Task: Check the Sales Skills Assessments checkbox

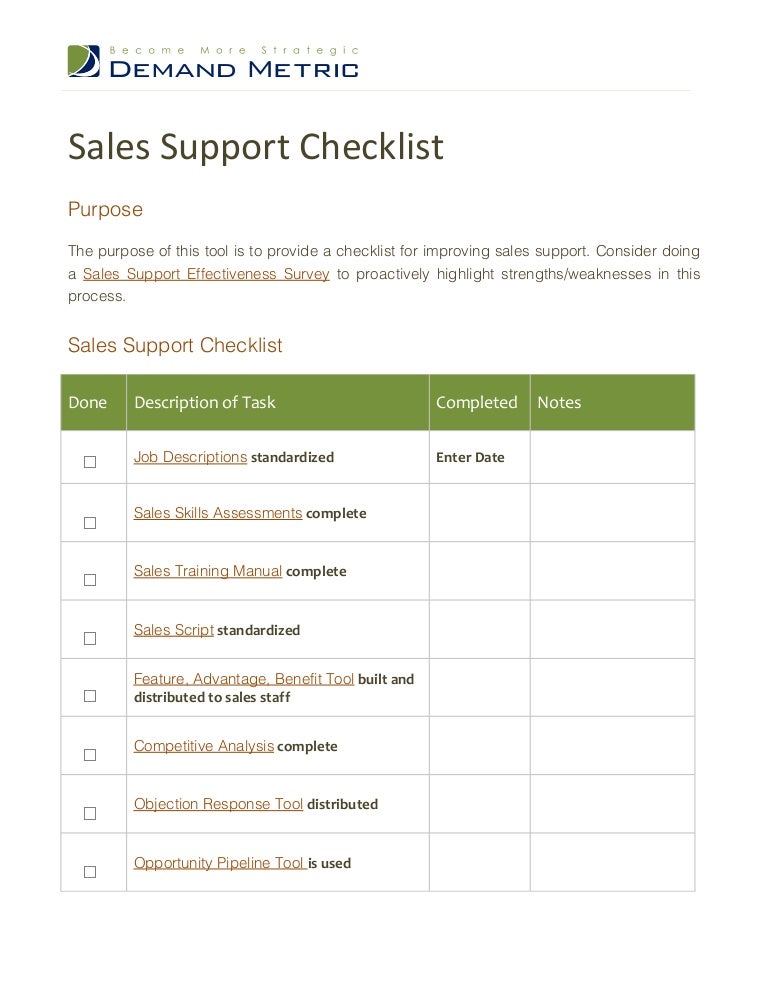Action: coord(90,523)
